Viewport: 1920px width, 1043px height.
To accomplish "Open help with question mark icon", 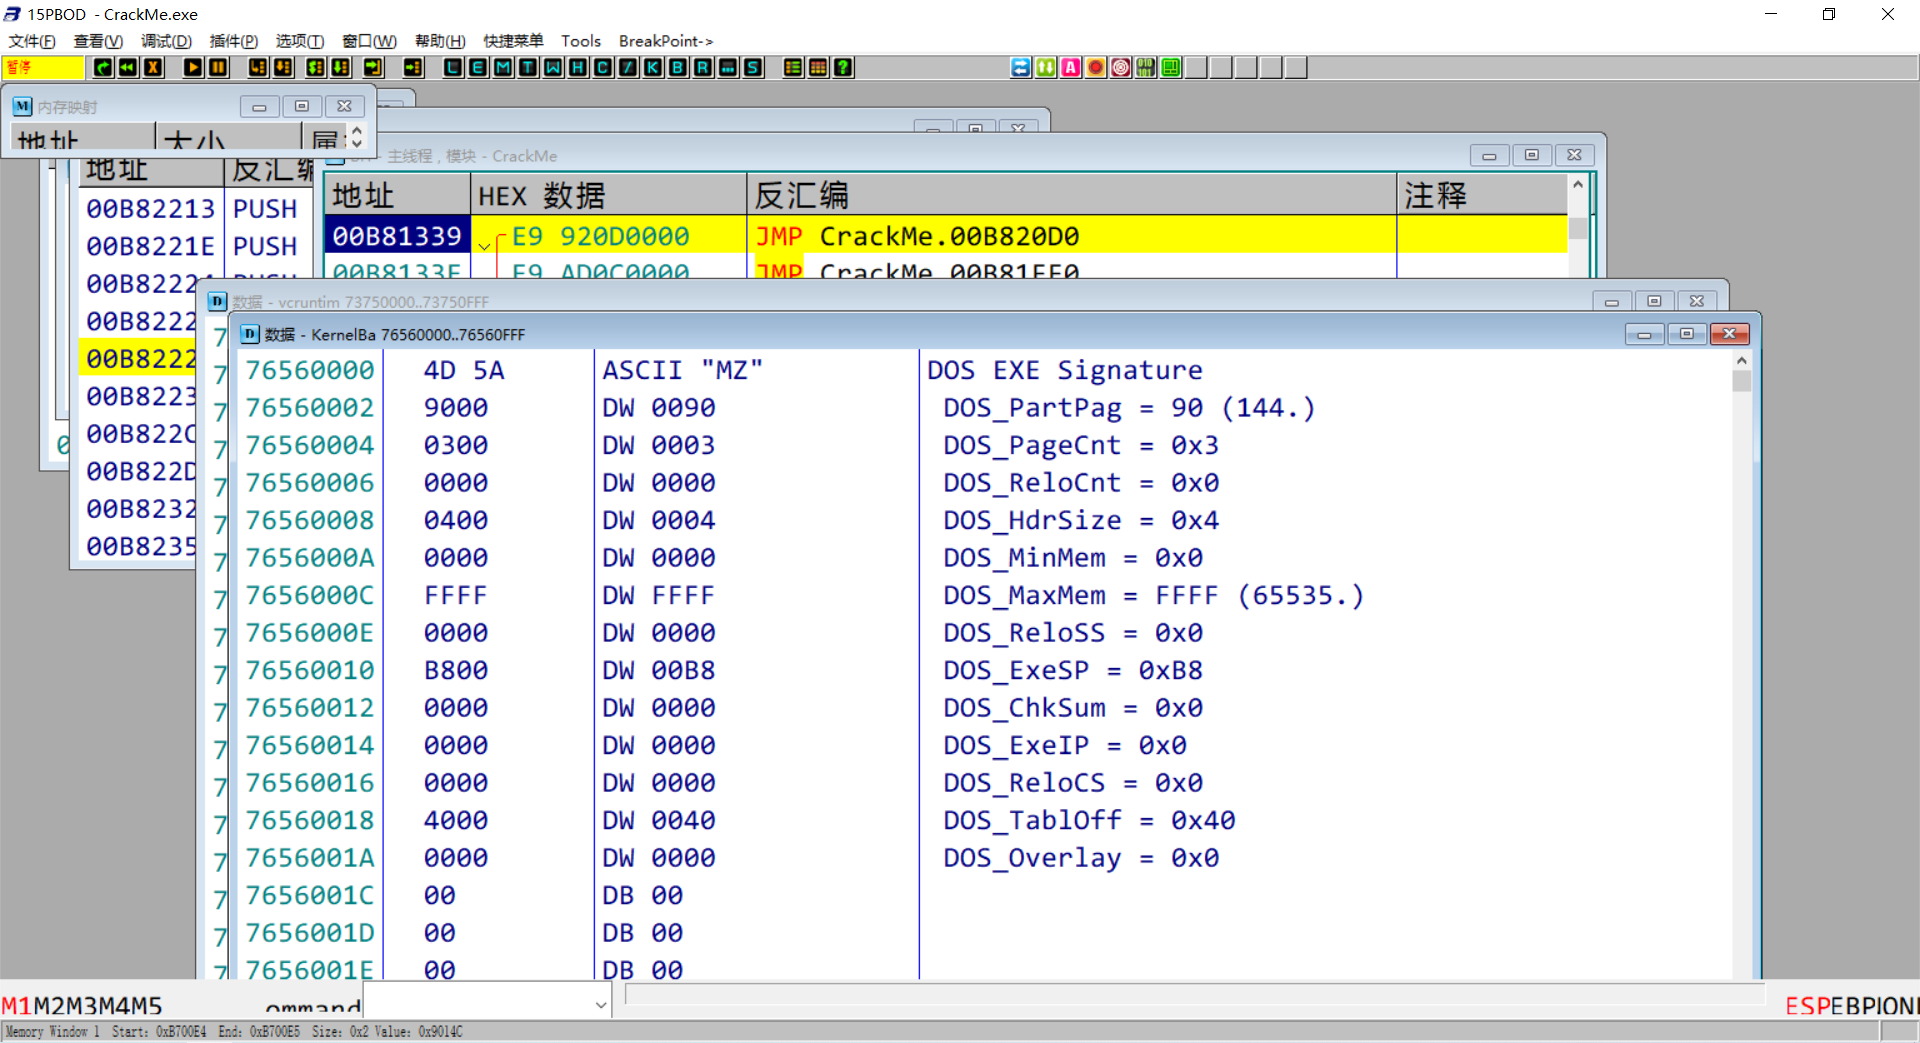I will pyautogui.click(x=843, y=67).
